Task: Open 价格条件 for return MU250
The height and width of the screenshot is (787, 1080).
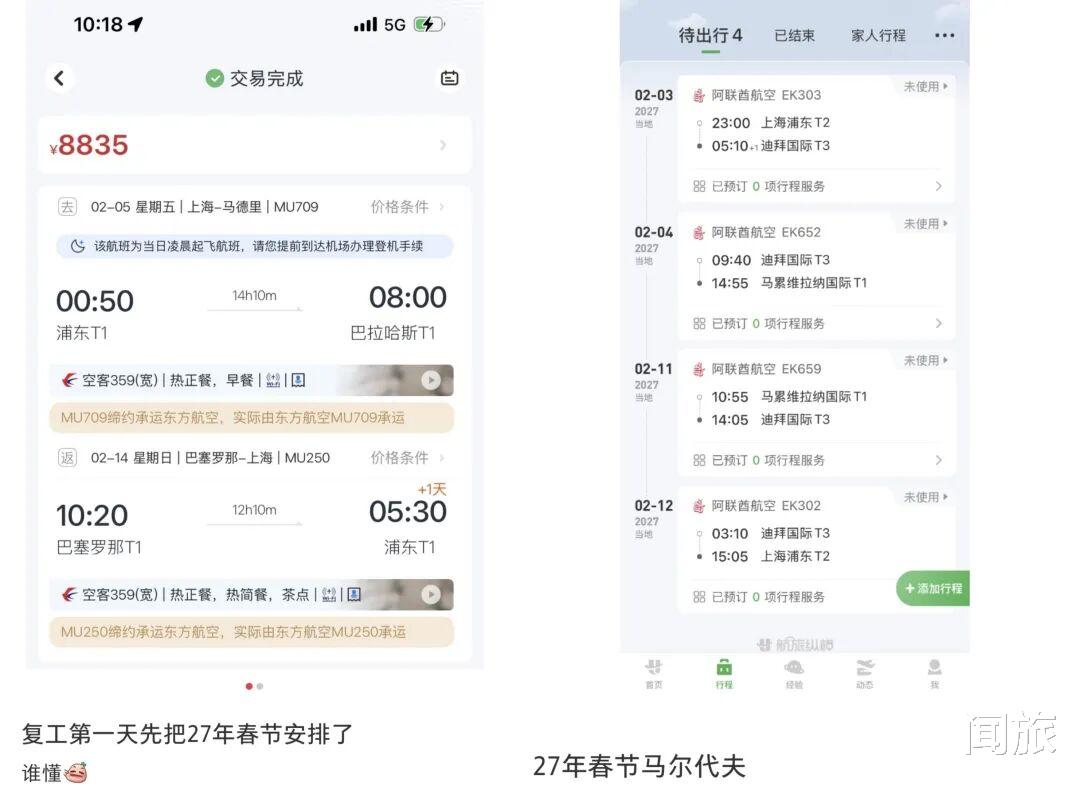Action: [x=407, y=457]
